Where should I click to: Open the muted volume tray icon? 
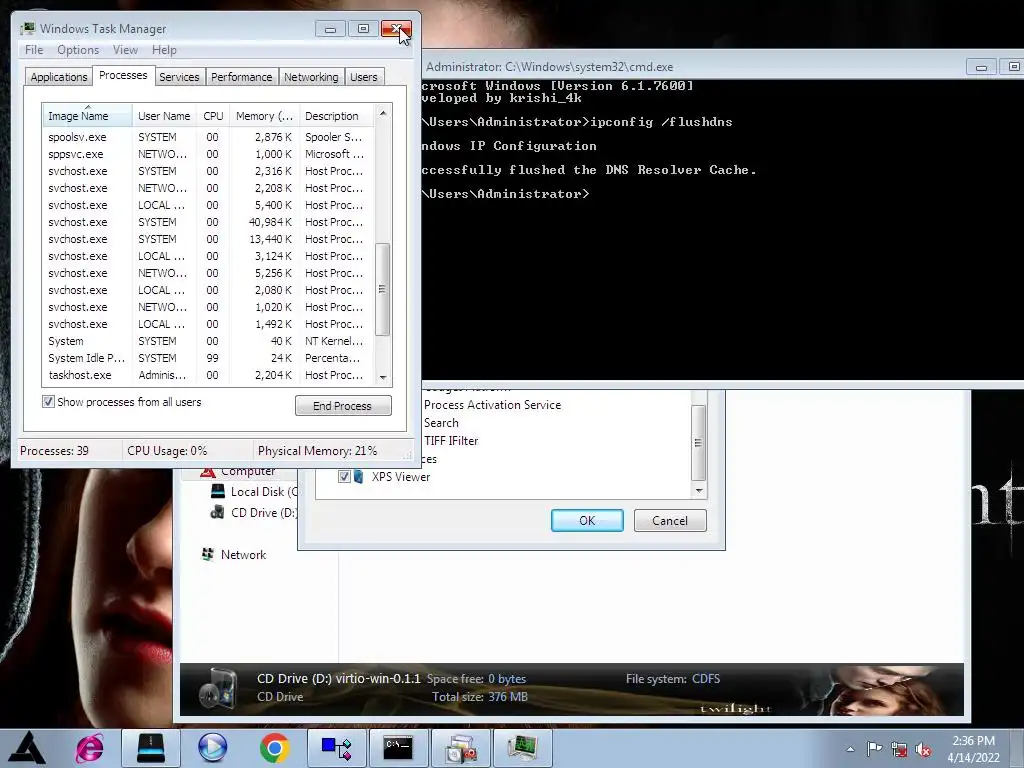[923, 749]
